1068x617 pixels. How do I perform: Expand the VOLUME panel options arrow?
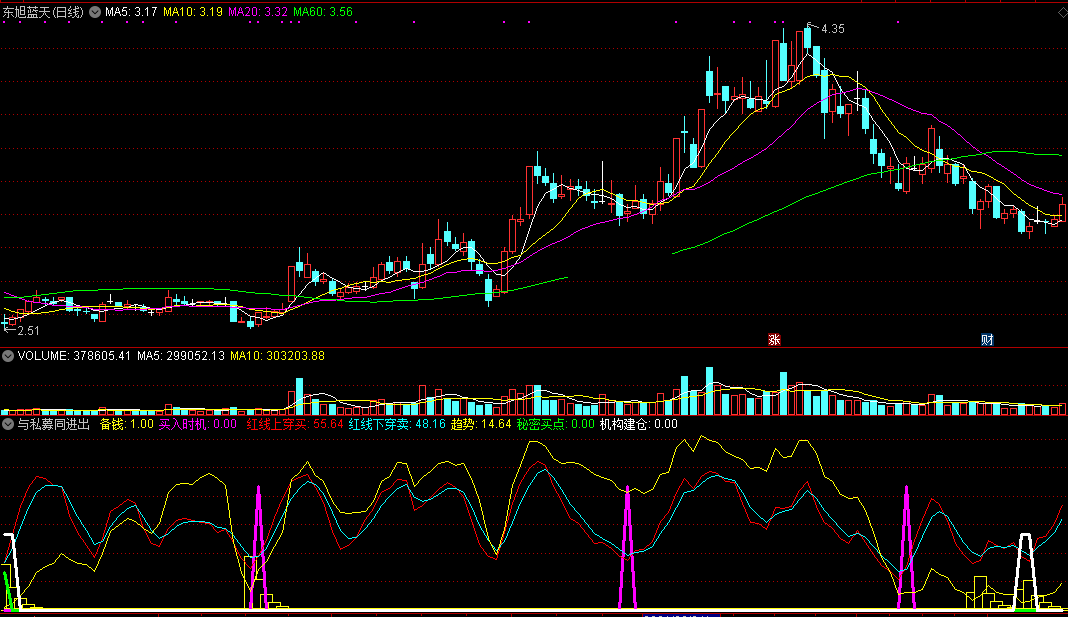coord(7,355)
